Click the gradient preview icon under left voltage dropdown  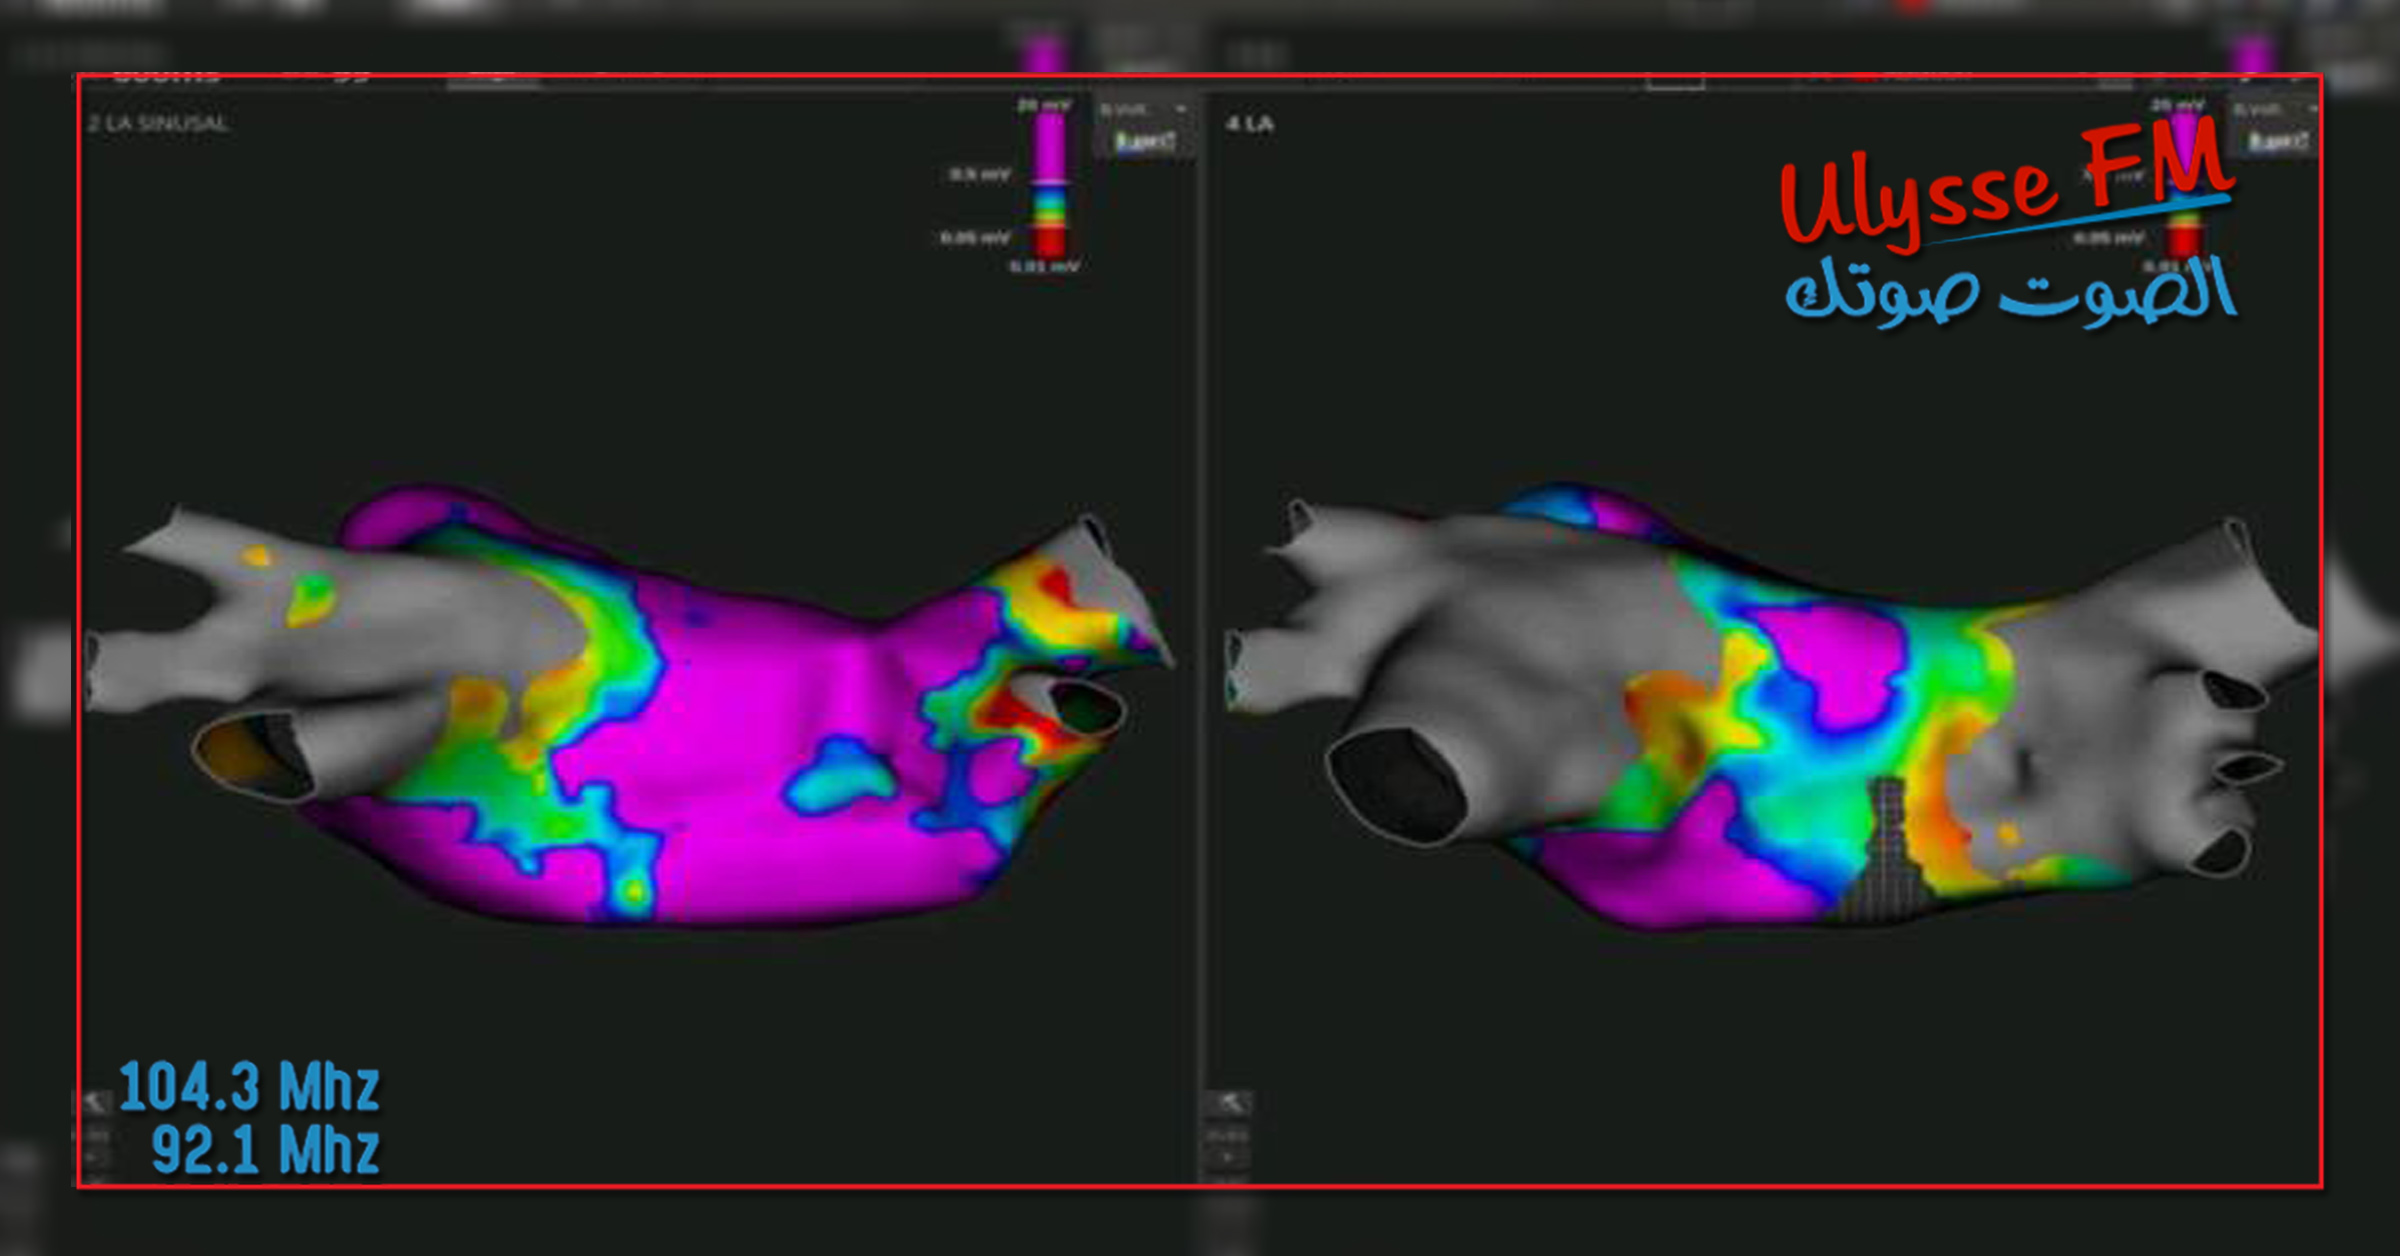(x=1144, y=142)
